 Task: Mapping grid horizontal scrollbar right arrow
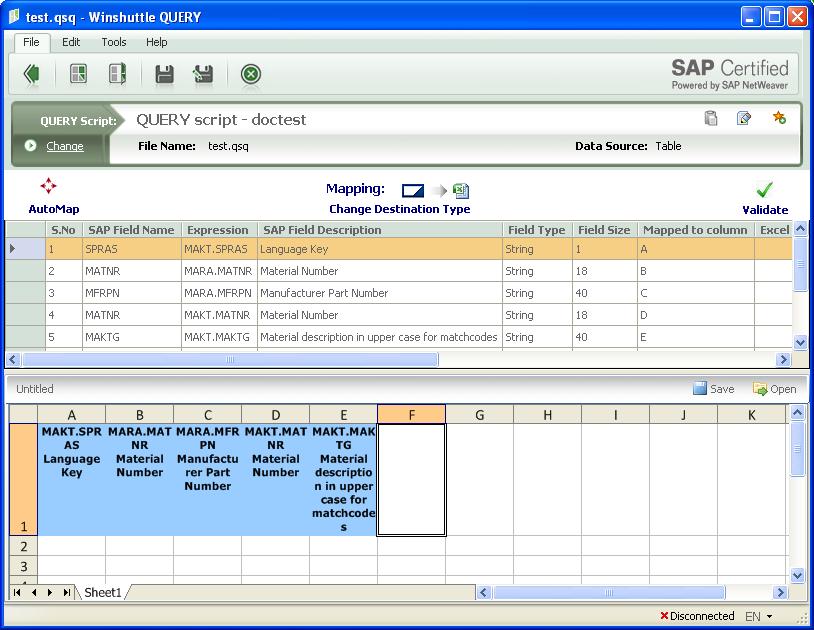coord(783,359)
